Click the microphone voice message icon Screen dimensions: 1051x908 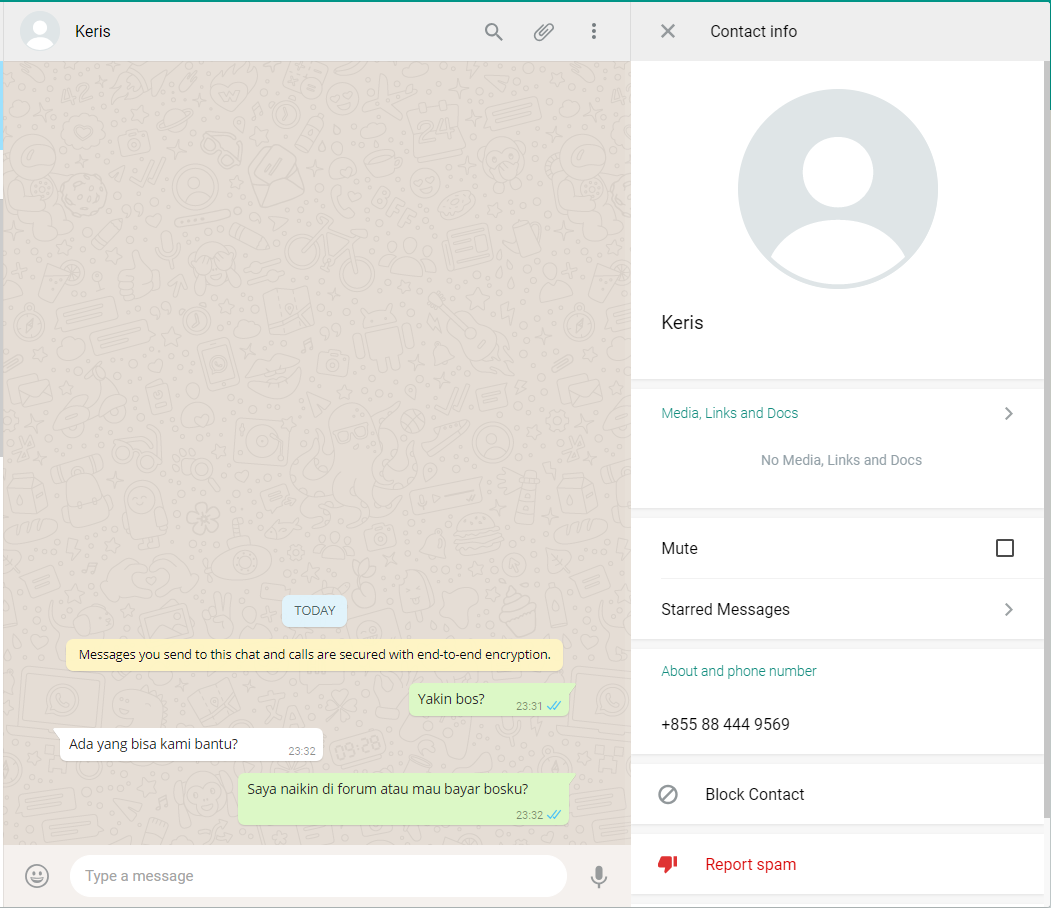pyautogui.click(x=598, y=876)
